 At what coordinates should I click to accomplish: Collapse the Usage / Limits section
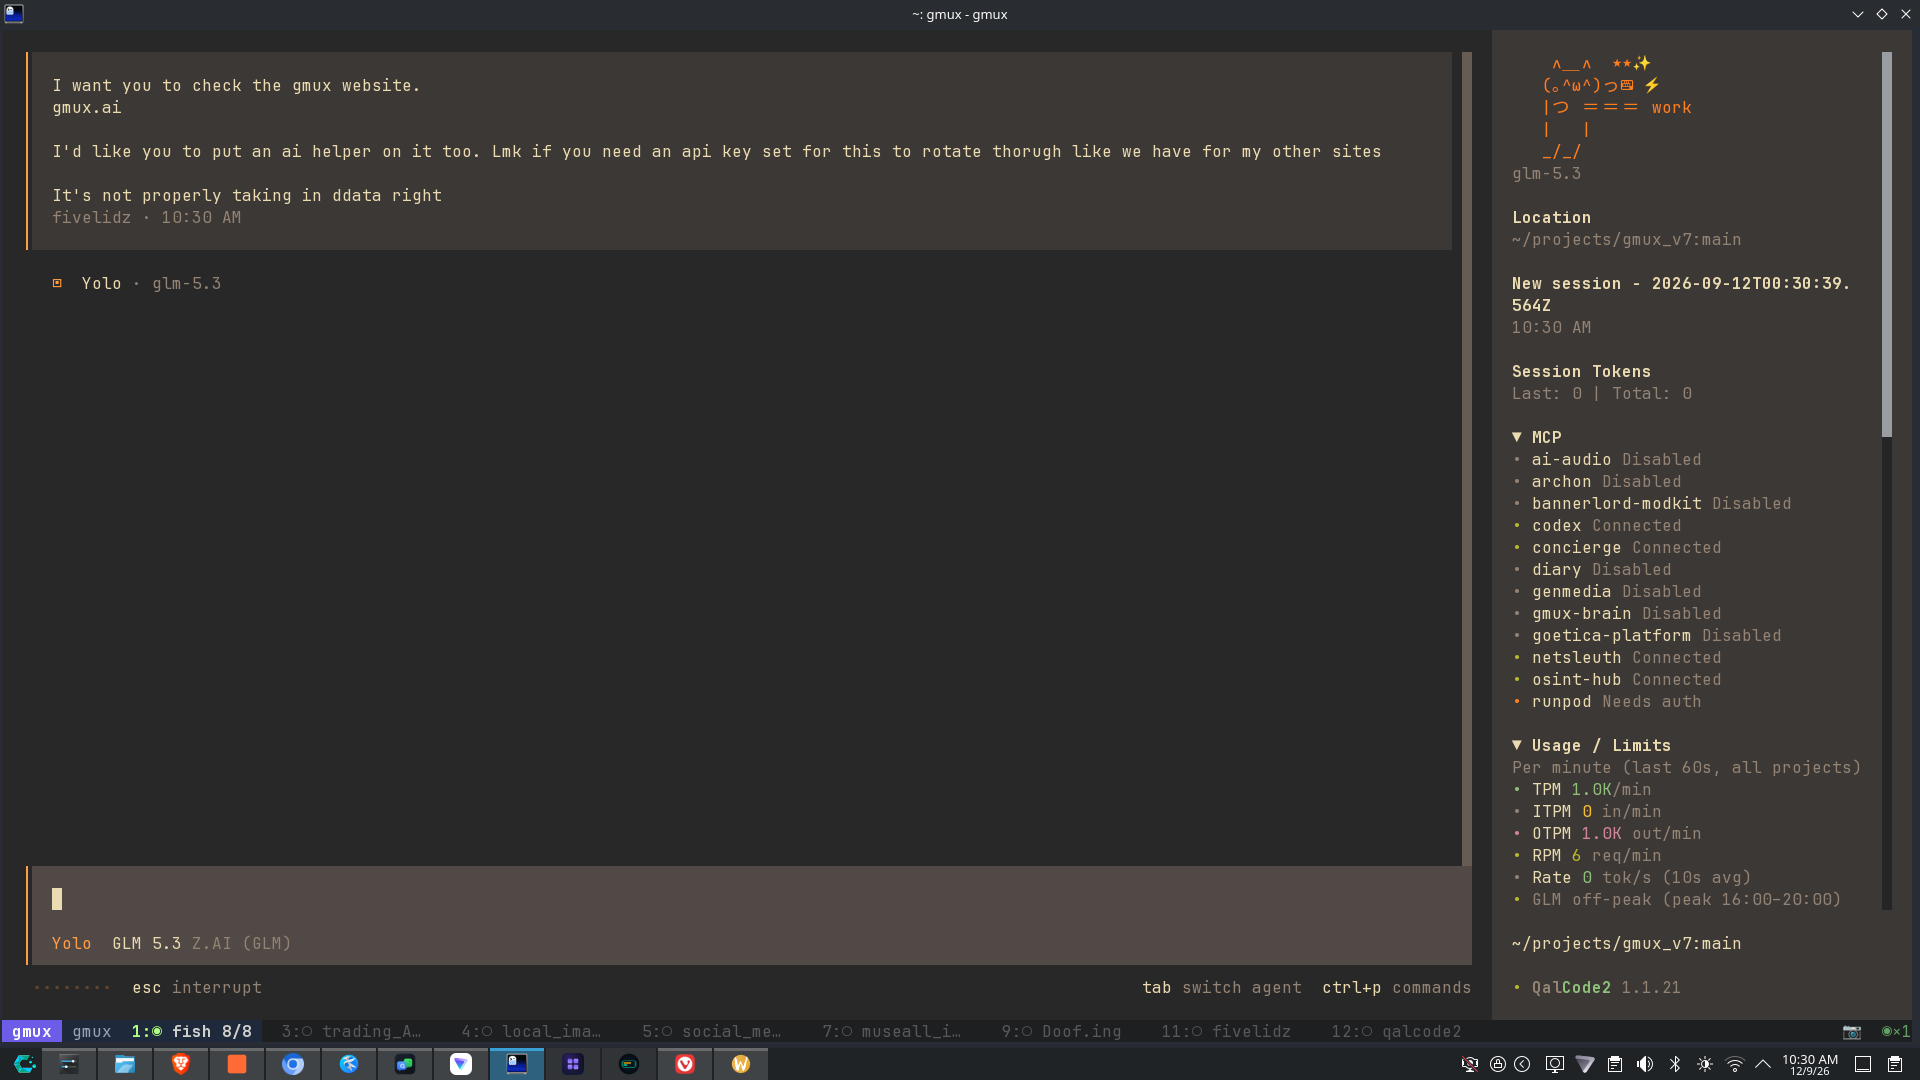pyautogui.click(x=1517, y=745)
